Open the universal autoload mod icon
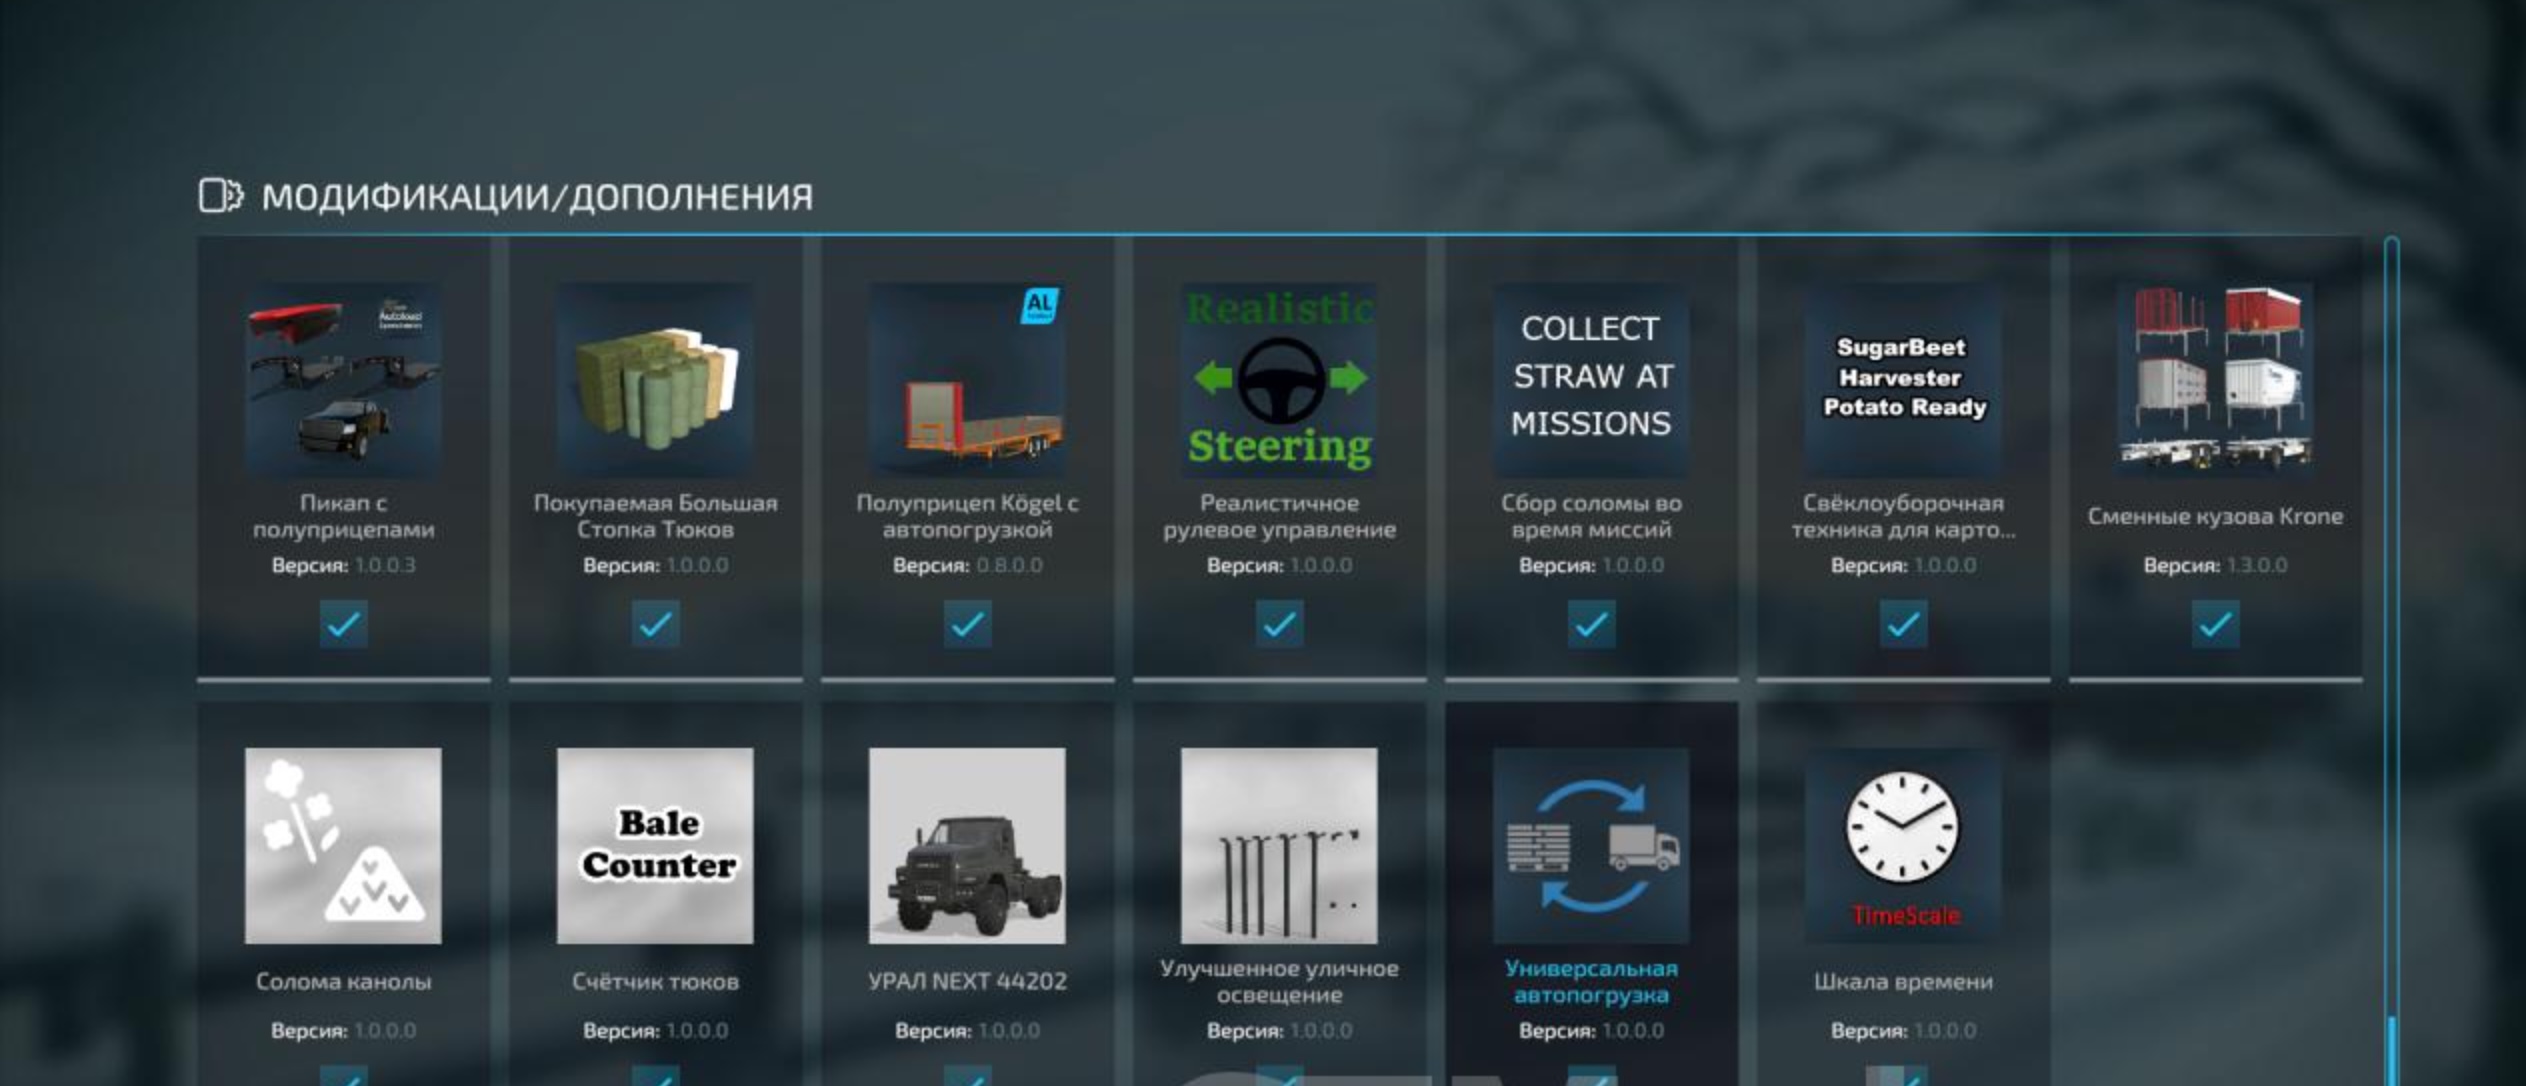This screenshot has width=2526, height=1086. tap(1591, 845)
